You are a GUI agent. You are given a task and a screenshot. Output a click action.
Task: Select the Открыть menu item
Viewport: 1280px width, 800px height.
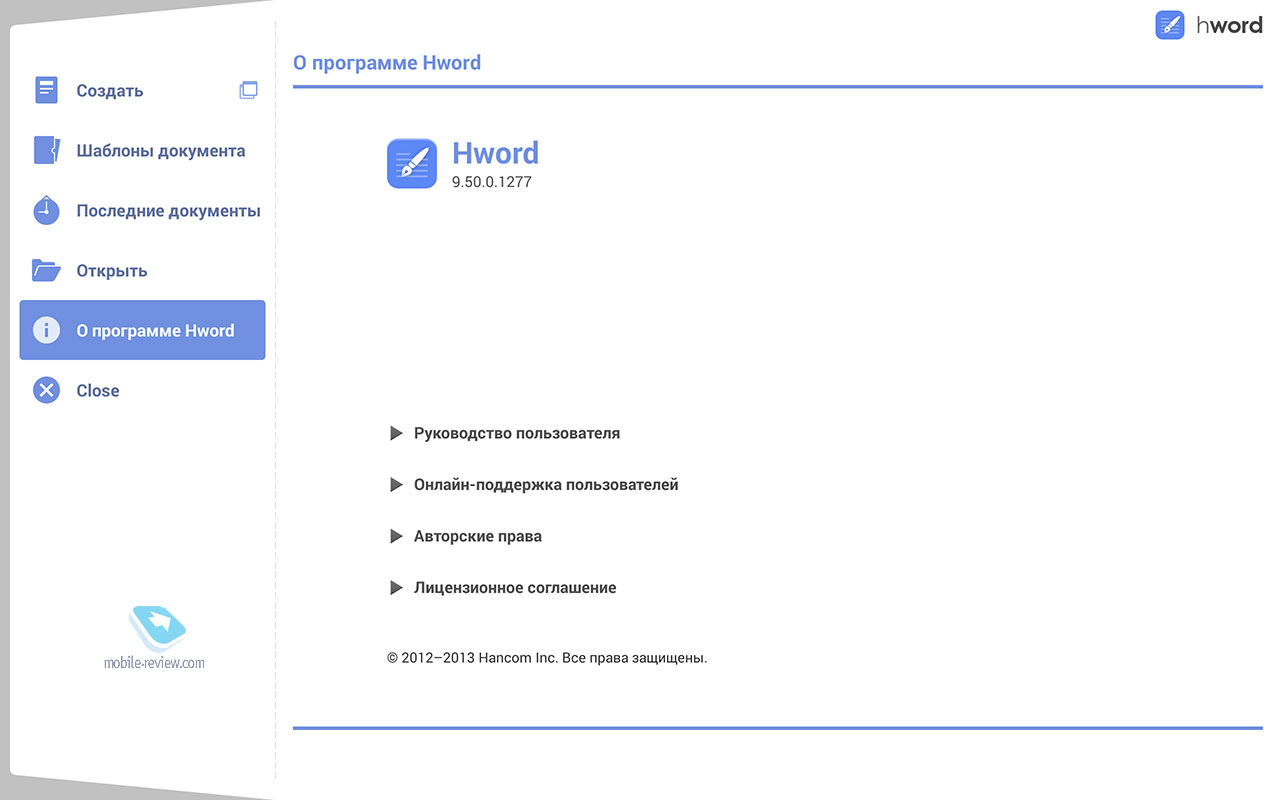[142, 270]
